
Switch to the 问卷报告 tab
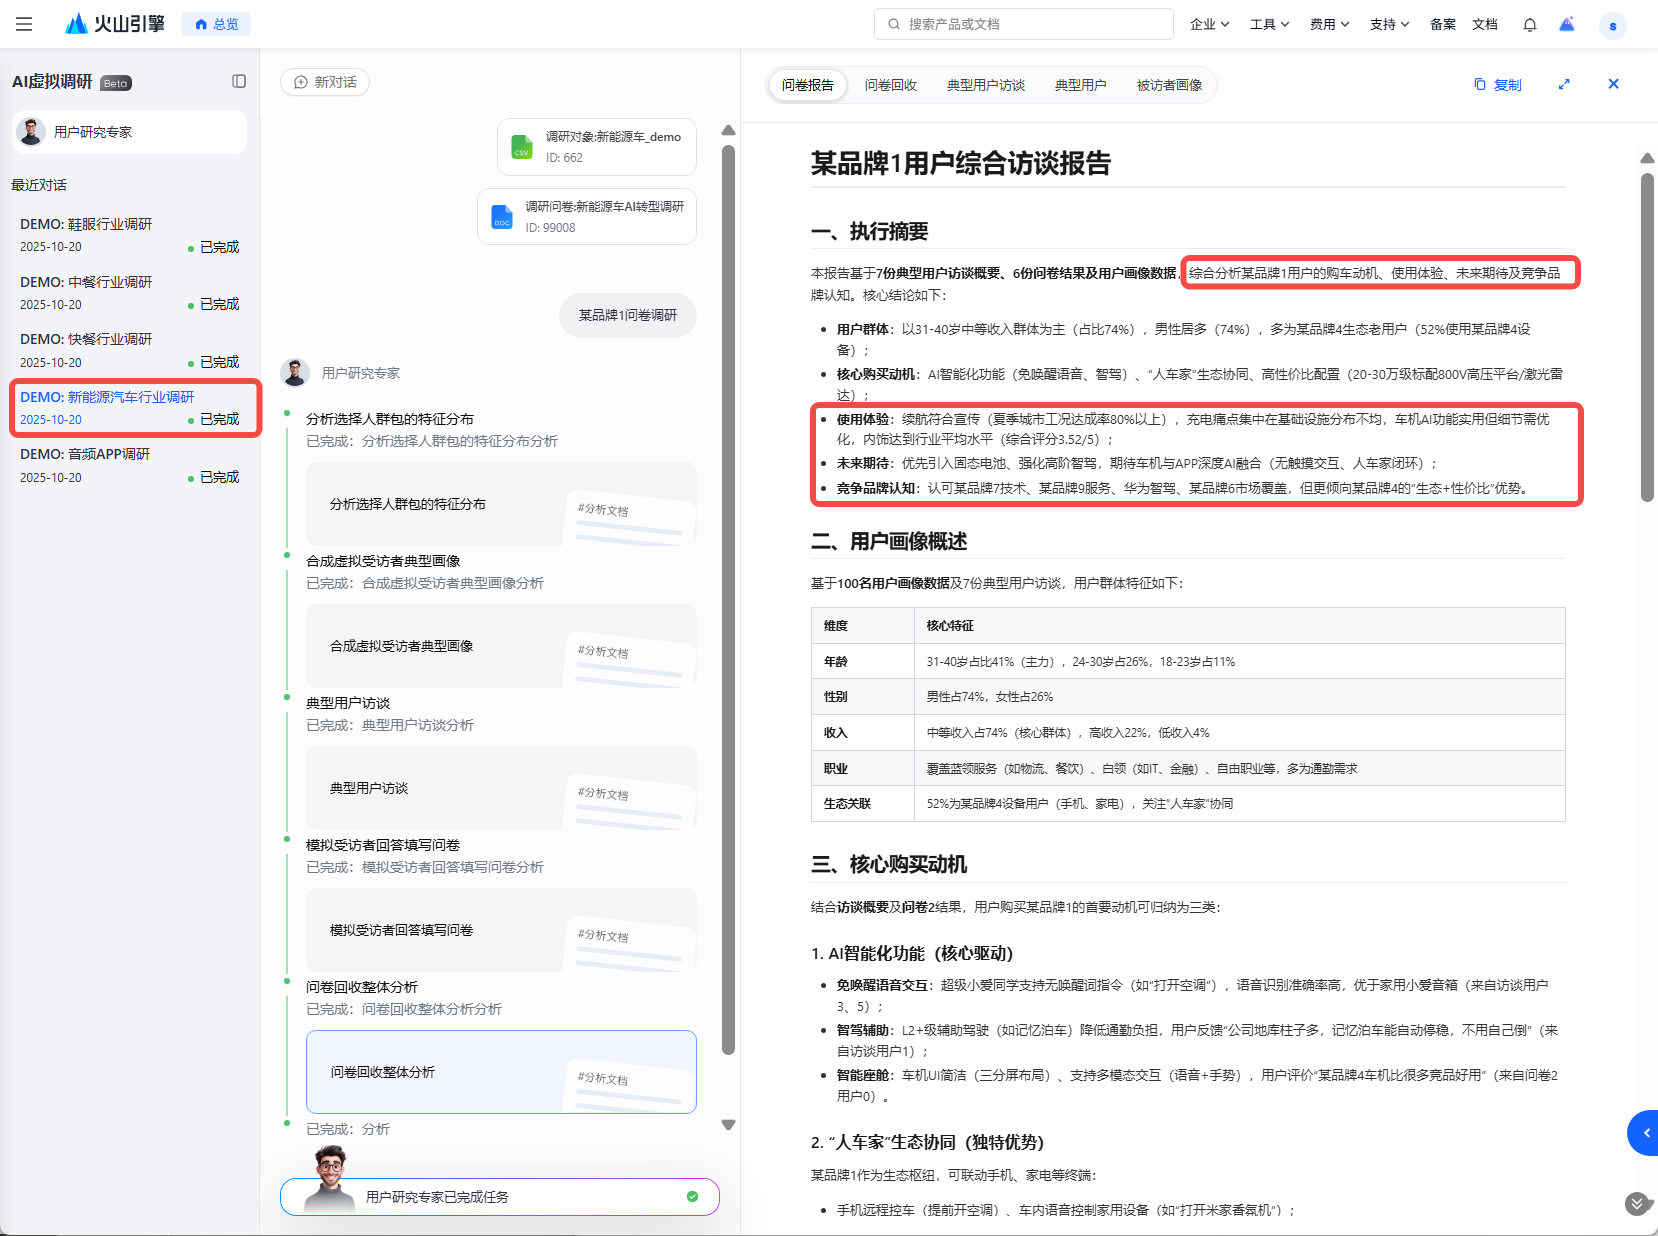808,85
